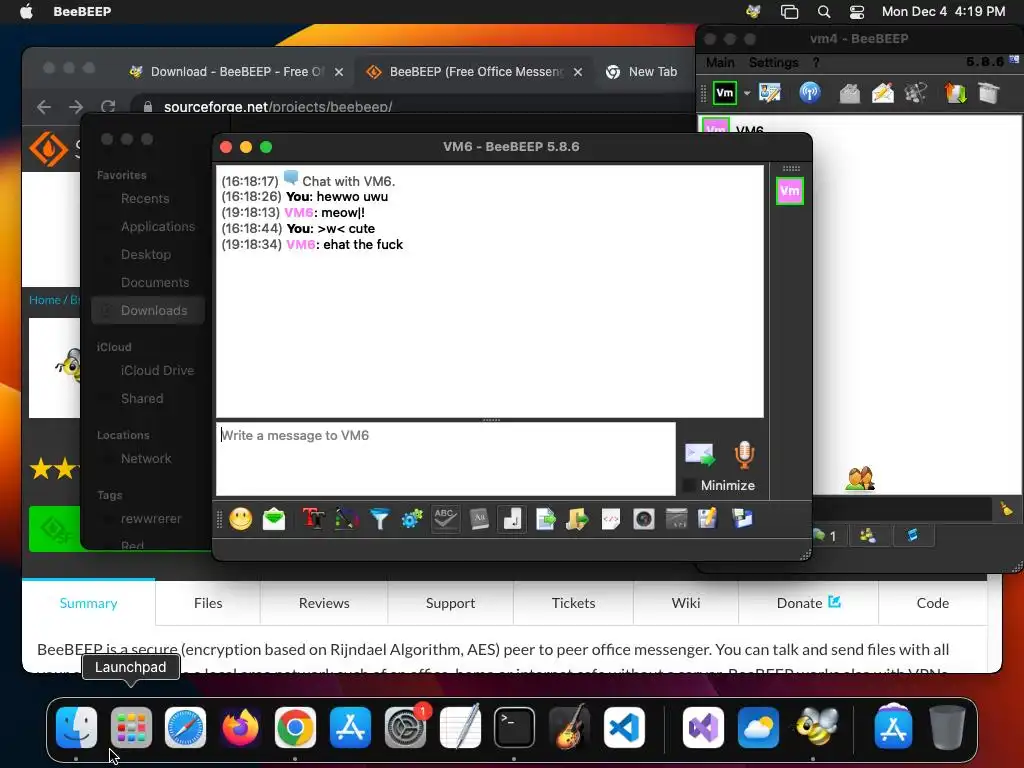
Task: Click the file transfer arrows icon in vm4
Action: pos(955,93)
